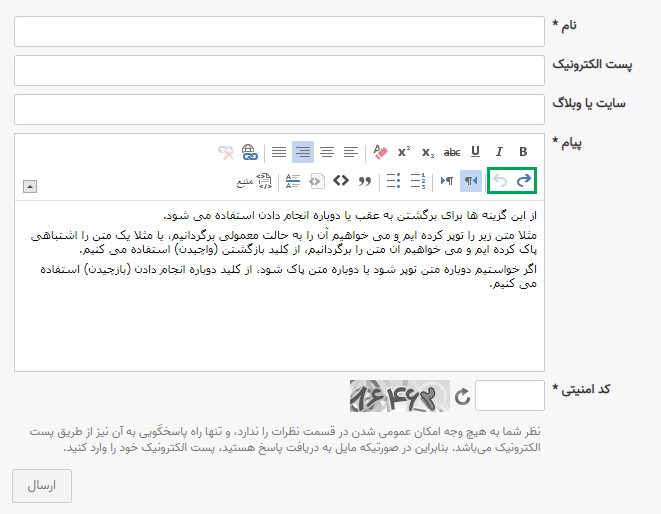This screenshot has width=661, height=514.
Task: Click the نام label
Action: 564,25
